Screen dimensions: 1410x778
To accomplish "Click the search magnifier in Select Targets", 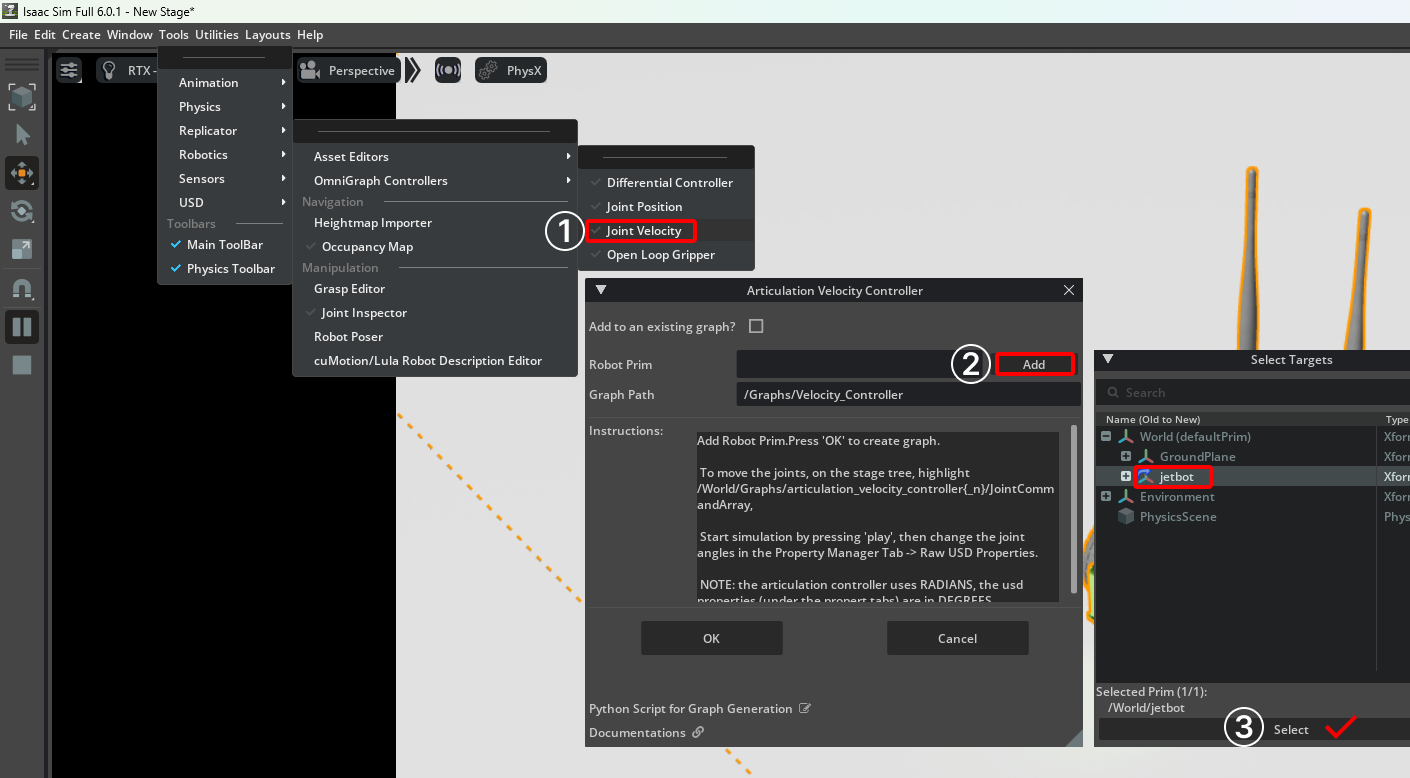I will (1111, 393).
